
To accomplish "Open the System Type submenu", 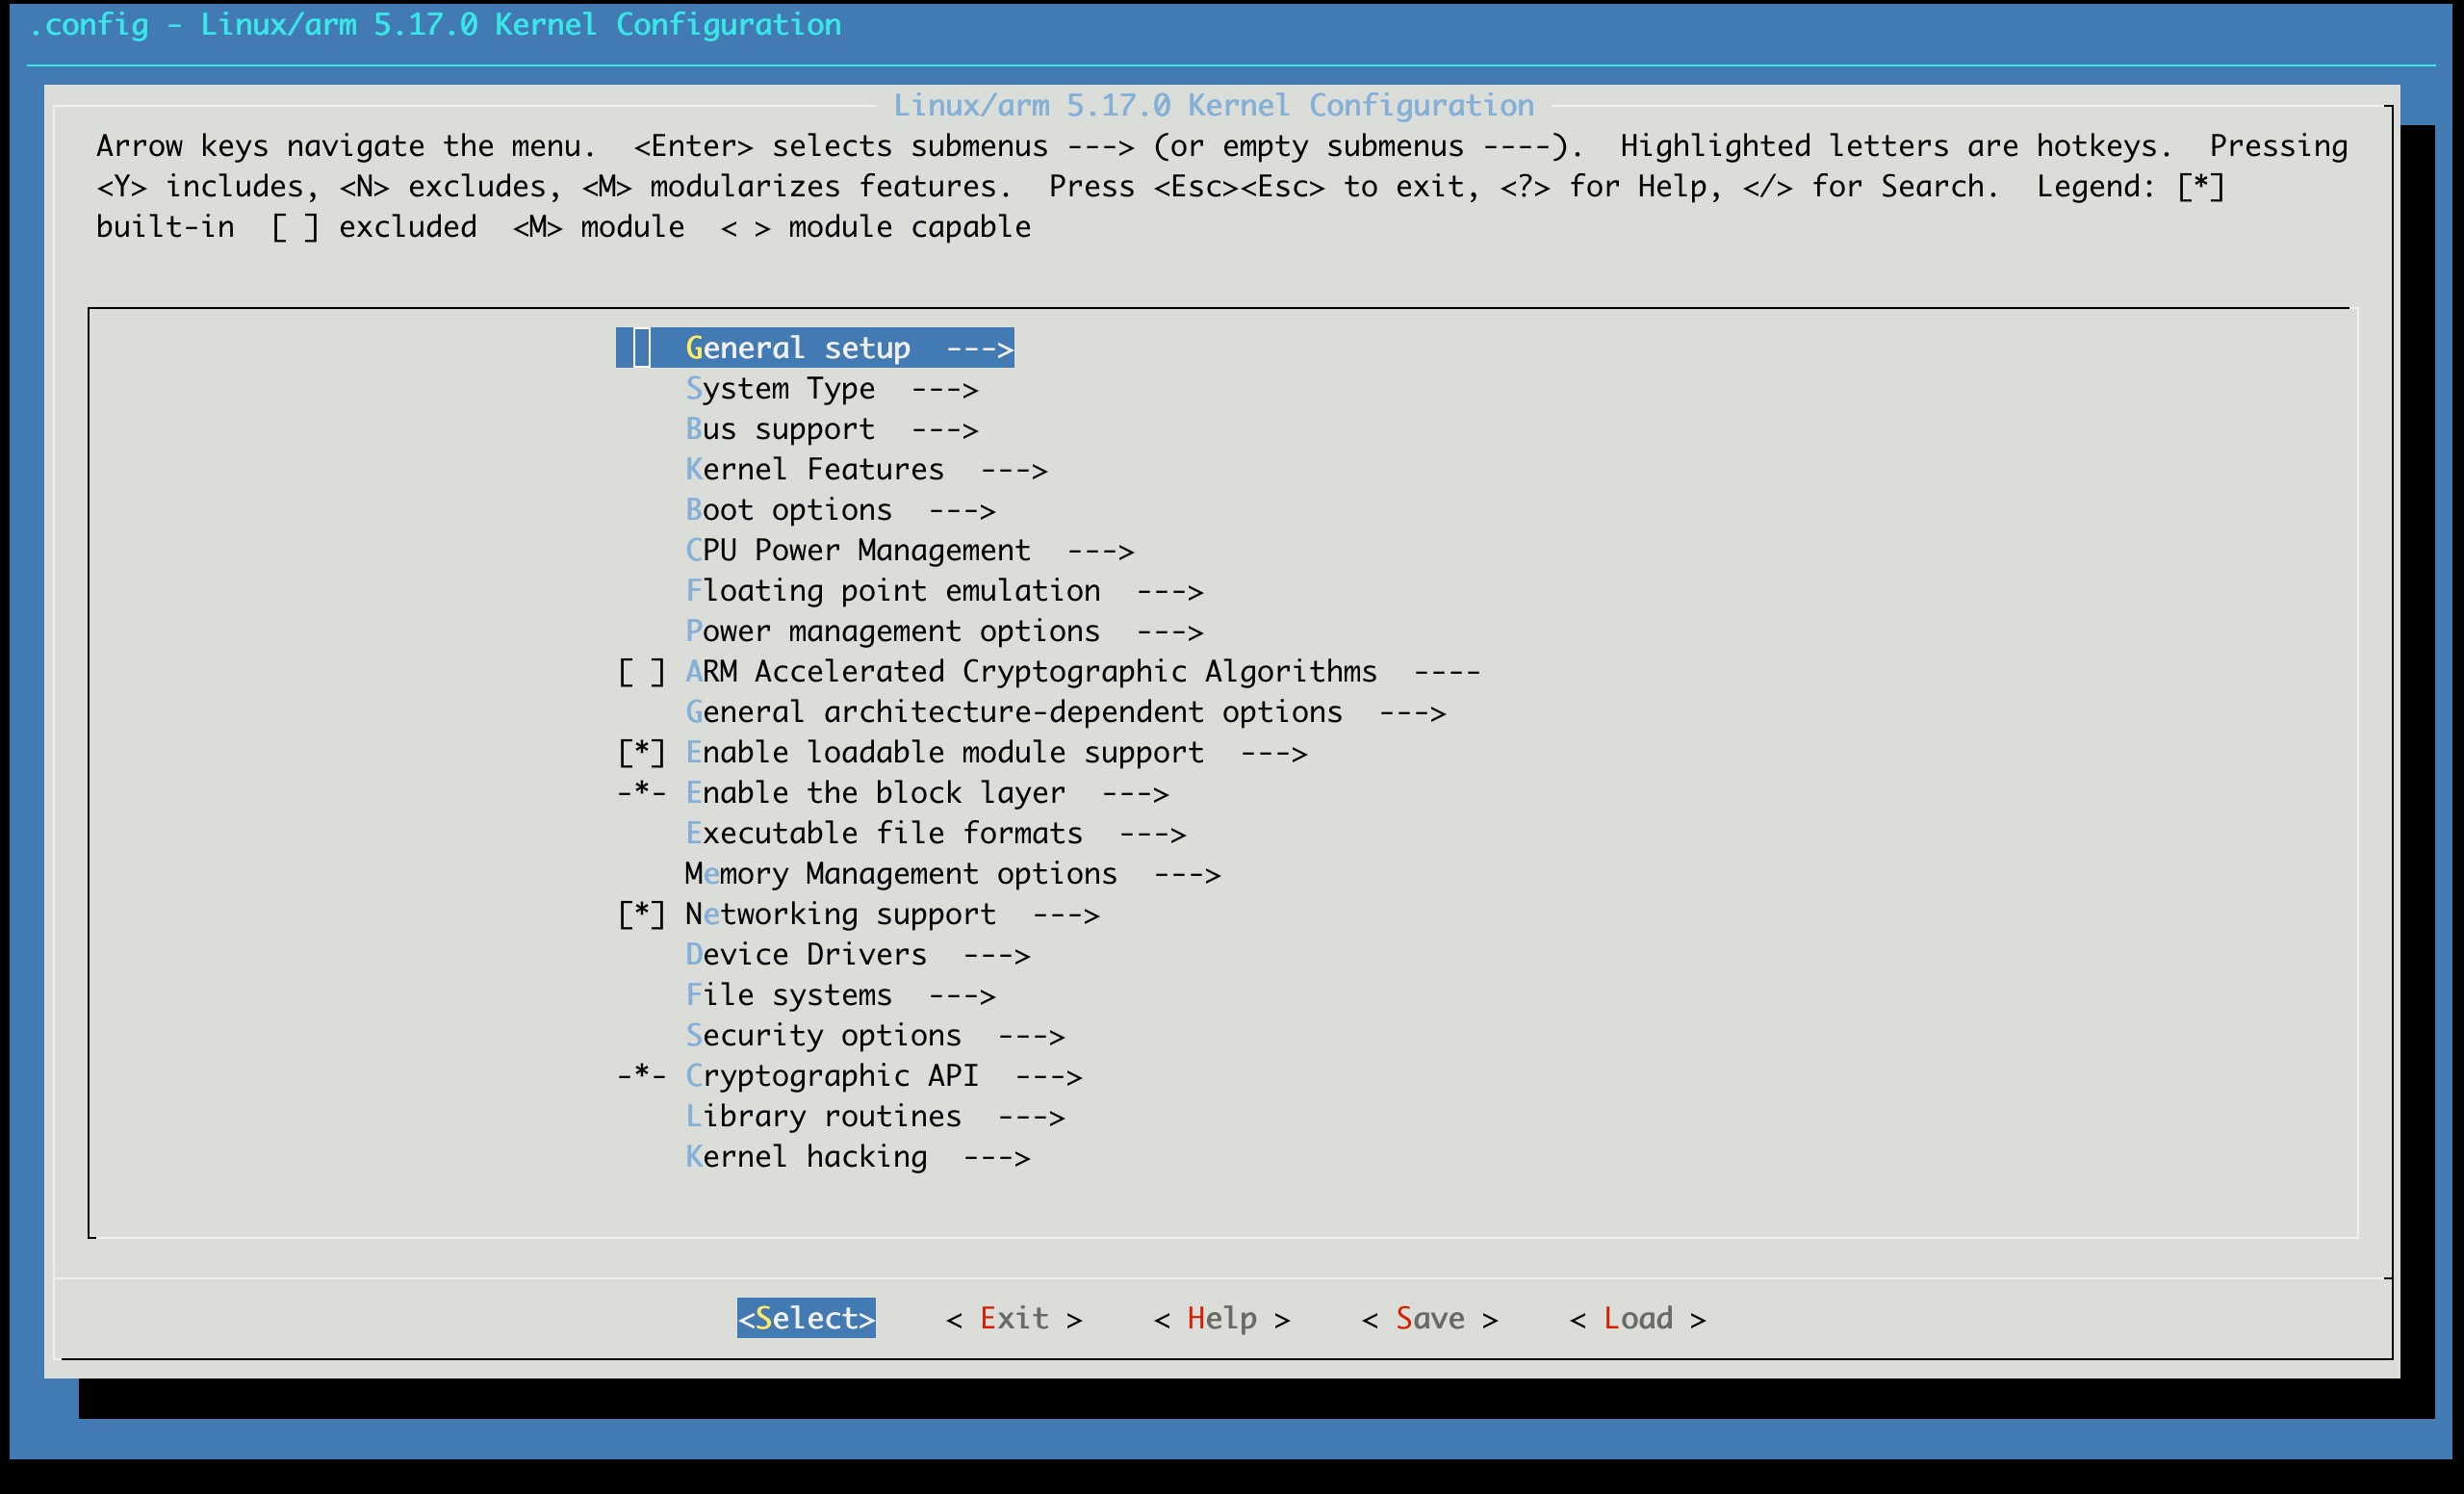I will coord(831,389).
